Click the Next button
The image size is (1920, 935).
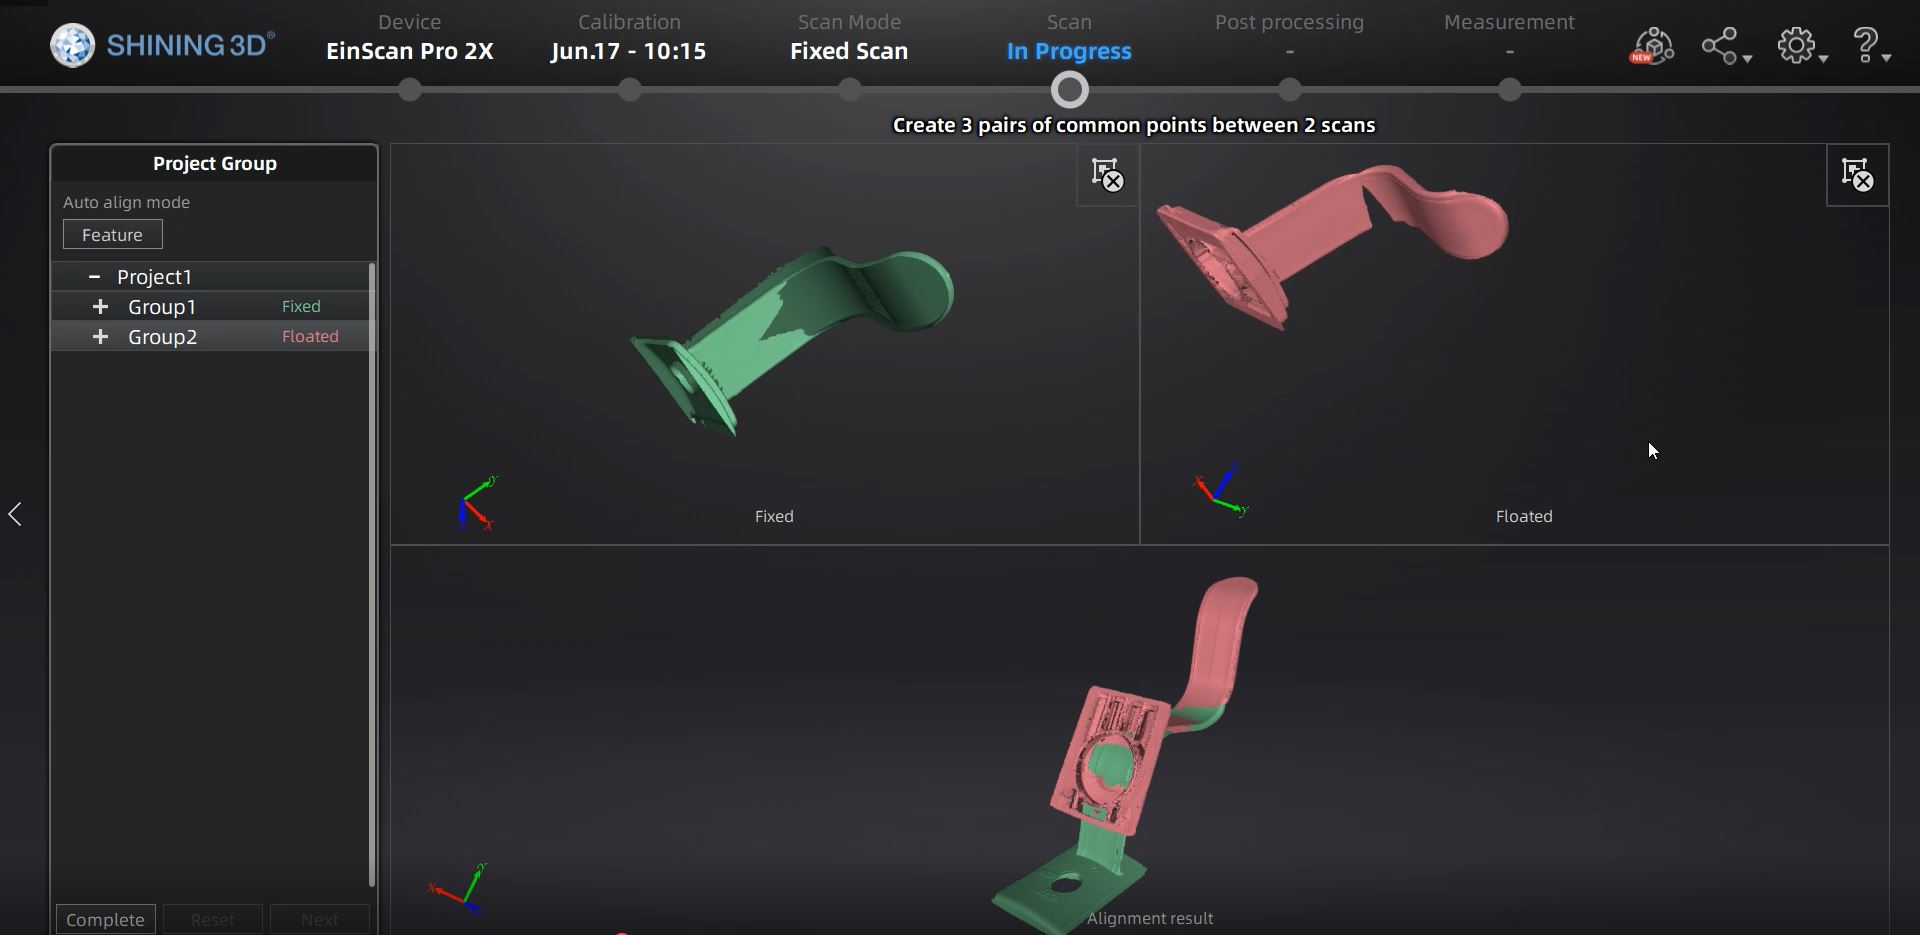tap(318, 918)
